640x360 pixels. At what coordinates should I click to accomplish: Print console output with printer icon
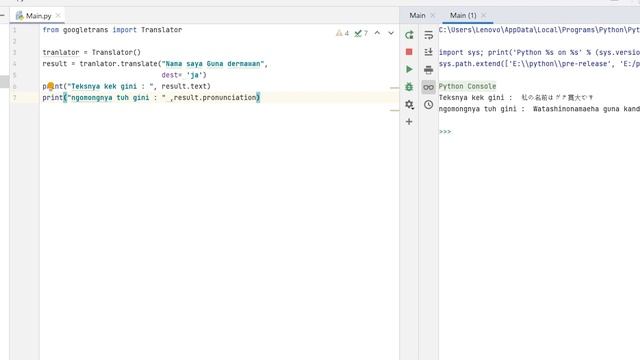428,70
